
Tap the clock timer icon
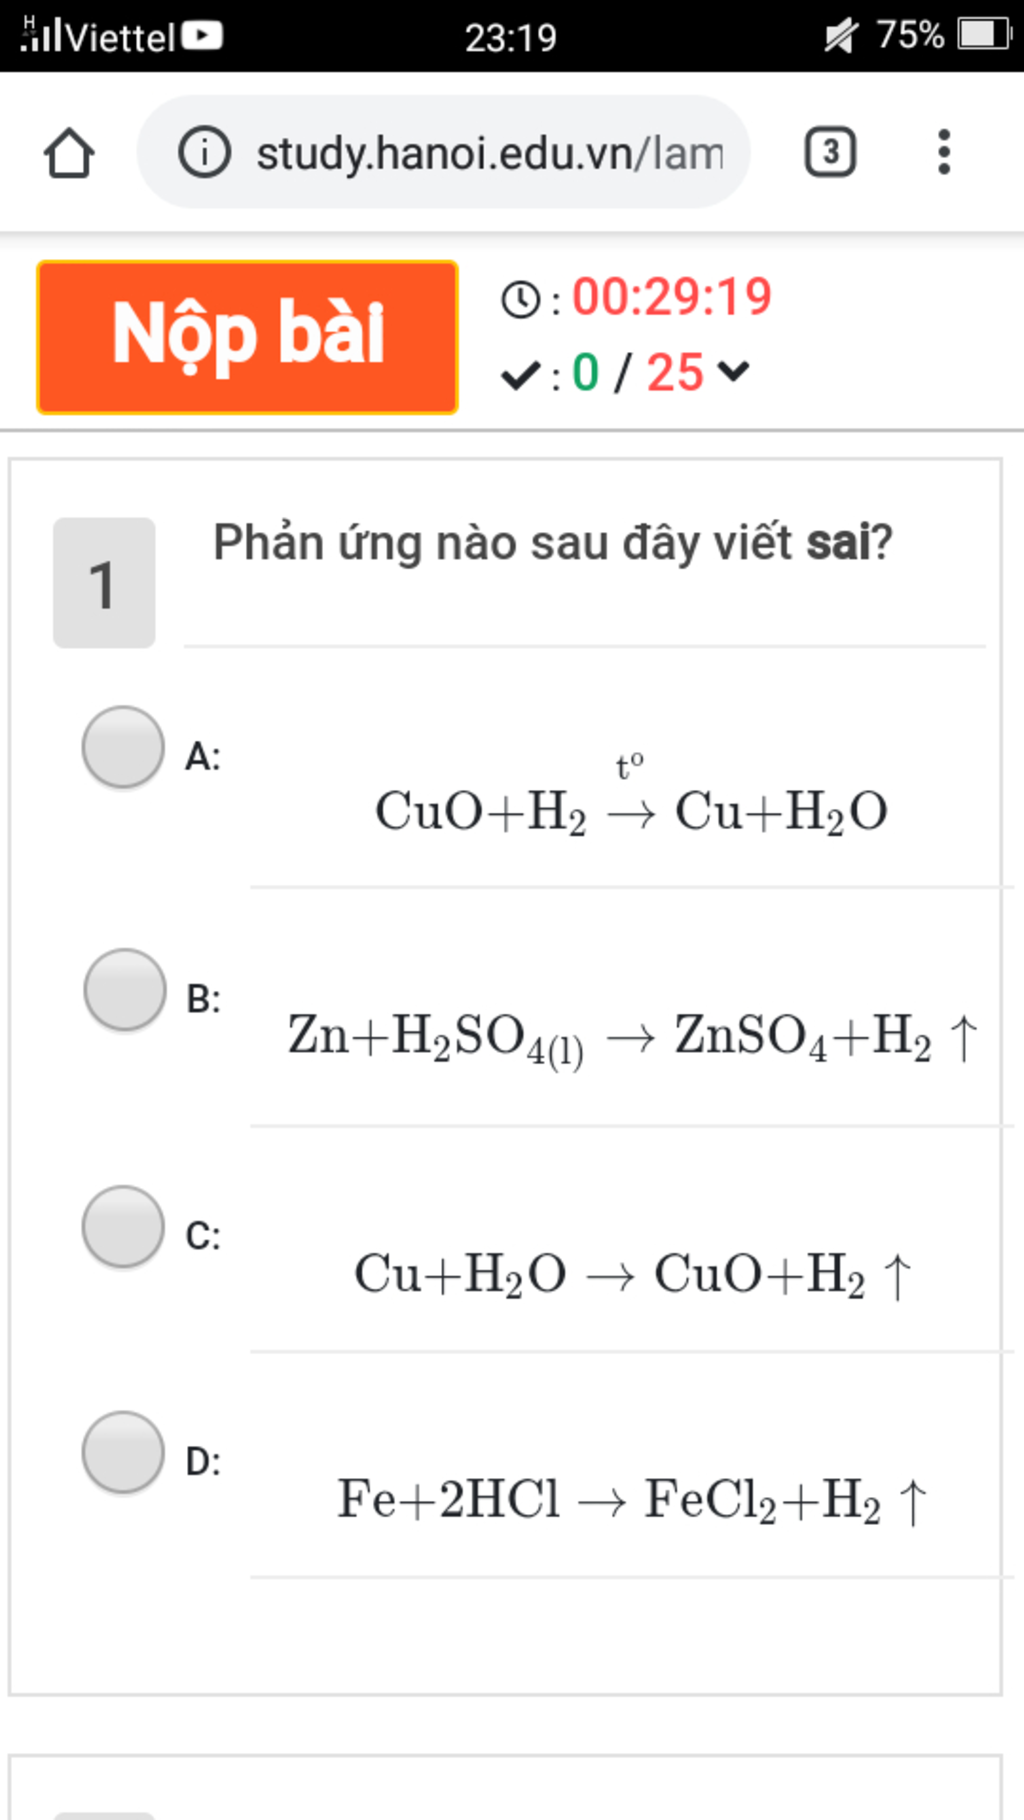click(x=520, y=299)
